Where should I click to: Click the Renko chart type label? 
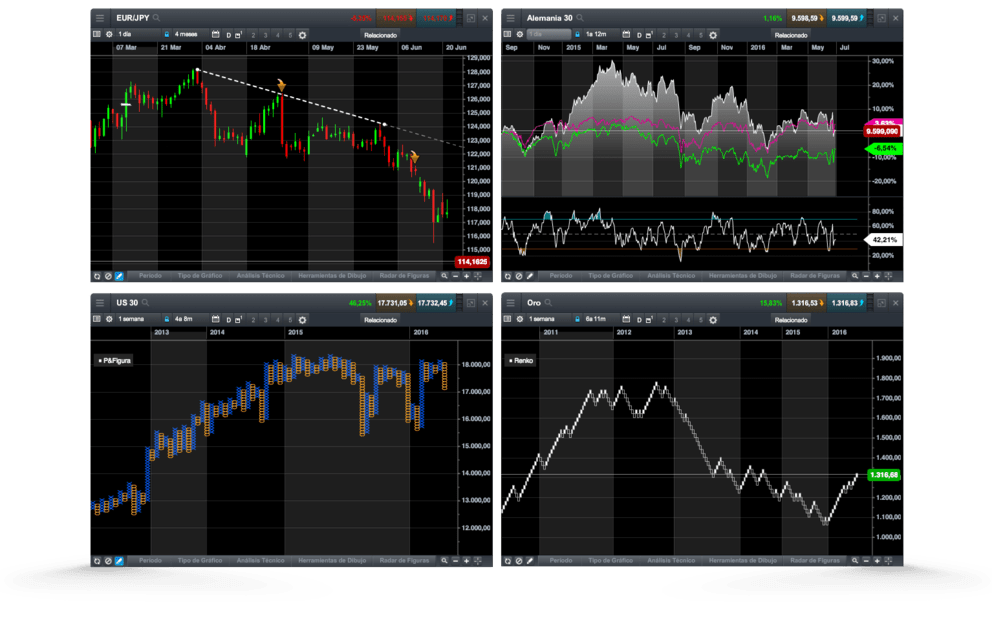pos(521,361)
